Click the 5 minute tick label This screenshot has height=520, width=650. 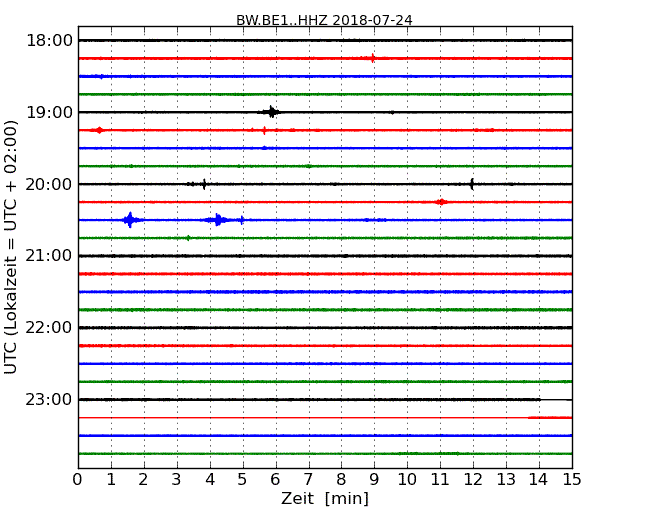242,479
